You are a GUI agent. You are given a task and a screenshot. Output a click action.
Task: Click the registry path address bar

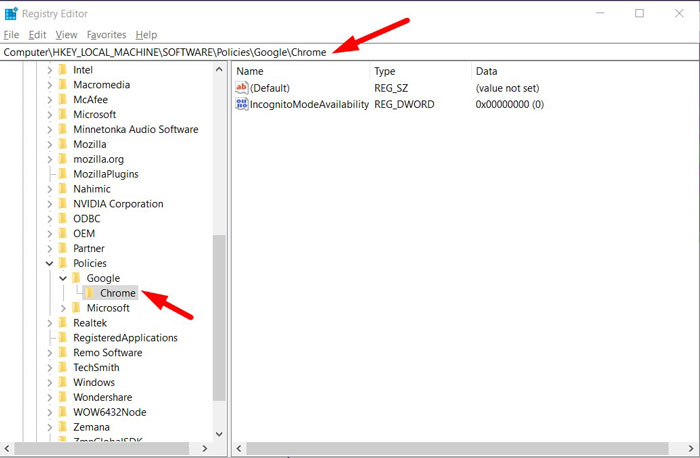[x=350, y=52]
